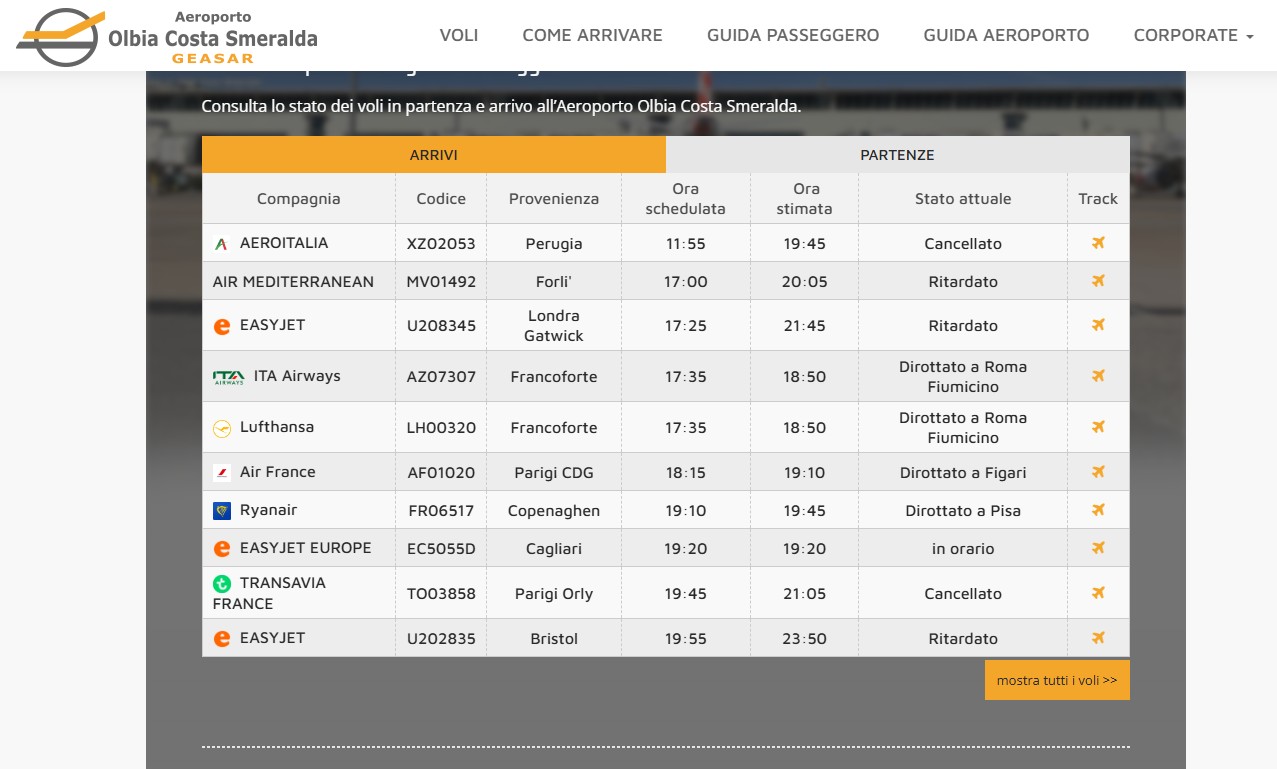Click track icon for Ryanair flight FR06517
Viewport: 1277px width, 769px height.
click(1098, 510)
